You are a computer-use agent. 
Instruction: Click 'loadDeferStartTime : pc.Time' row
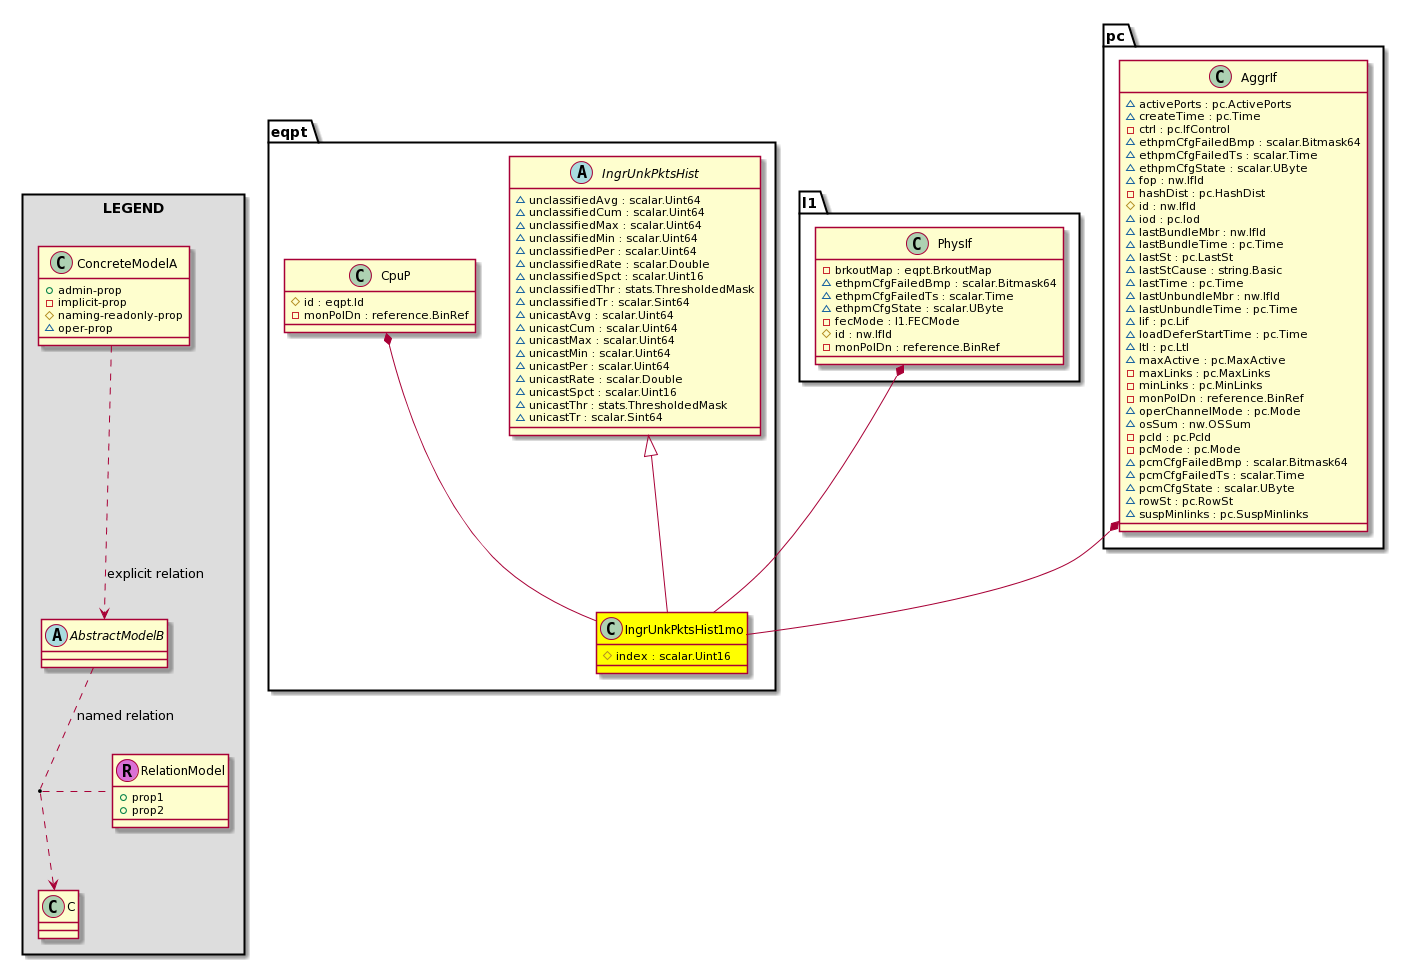click(1223, 334)
